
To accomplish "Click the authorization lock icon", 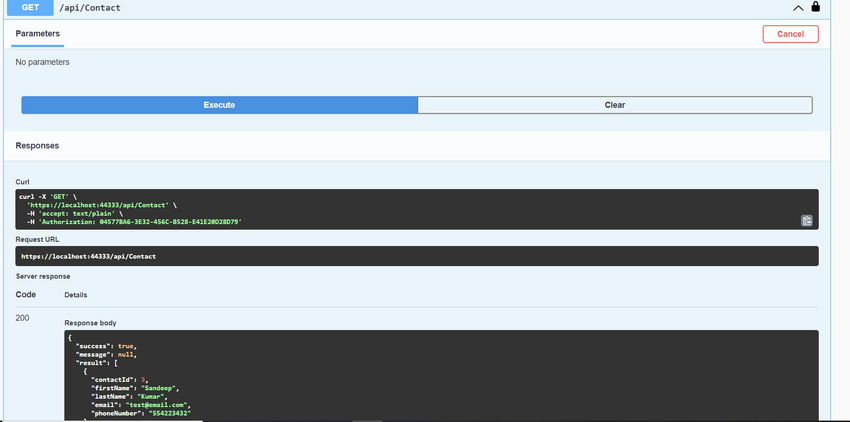I will click(815, 7).
